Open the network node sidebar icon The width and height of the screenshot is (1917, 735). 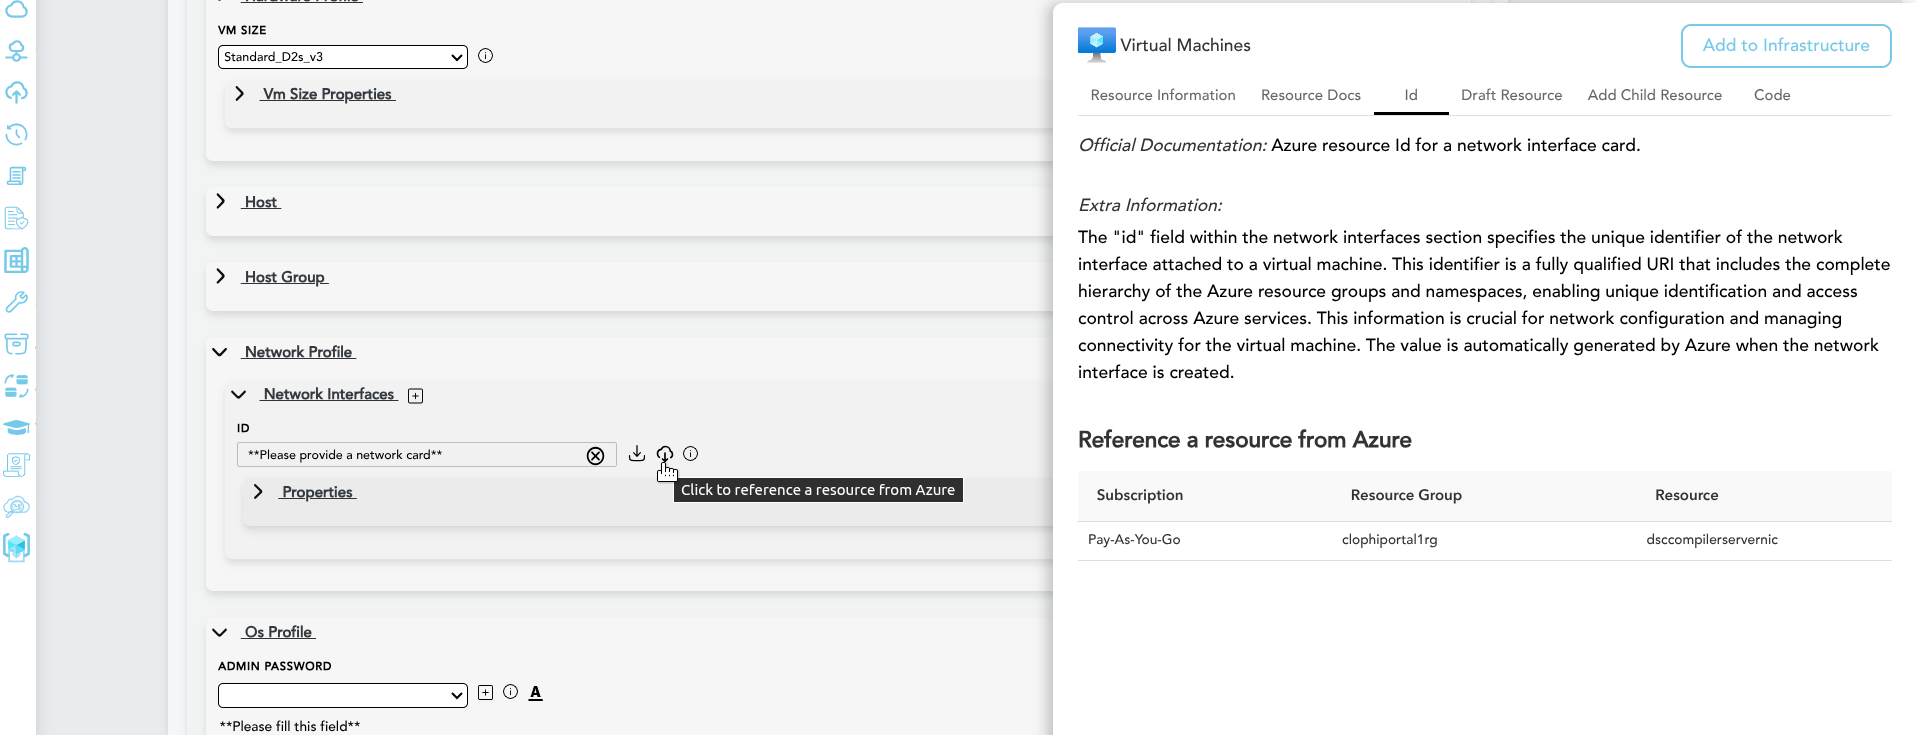pos(16,51)
